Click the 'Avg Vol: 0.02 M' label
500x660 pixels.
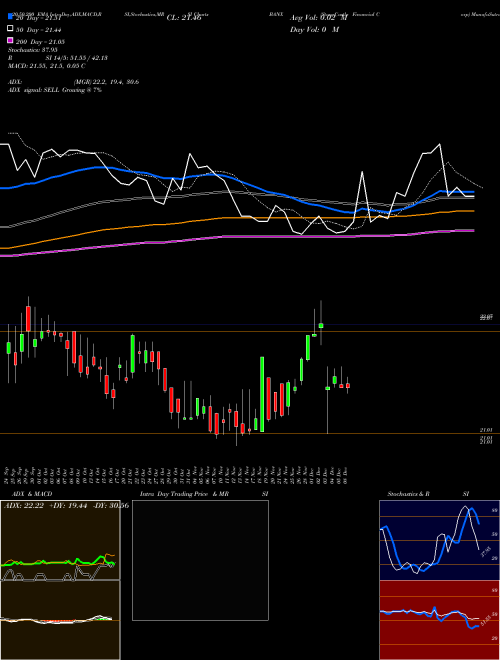[319, 18]
